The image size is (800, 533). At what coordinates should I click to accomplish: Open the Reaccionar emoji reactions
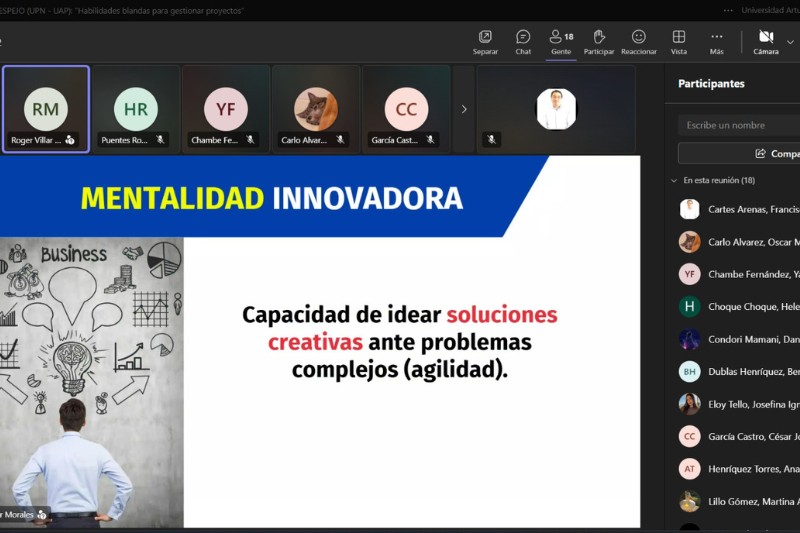click(638, 42)
